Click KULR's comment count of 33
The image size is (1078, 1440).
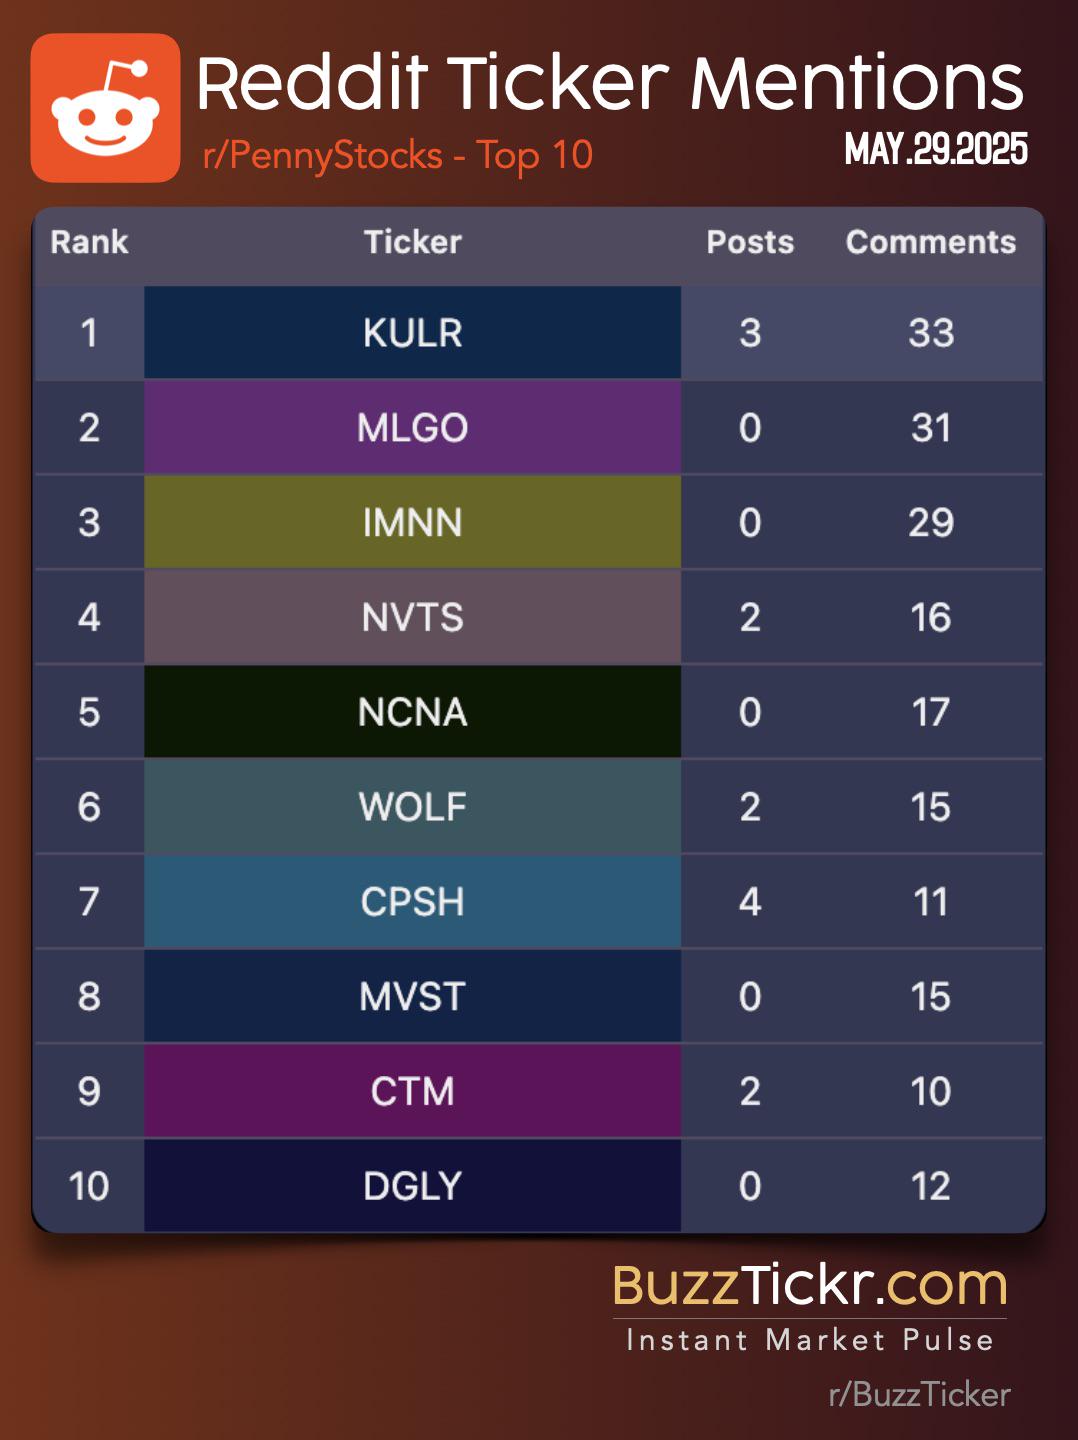(x=931, y=333)
